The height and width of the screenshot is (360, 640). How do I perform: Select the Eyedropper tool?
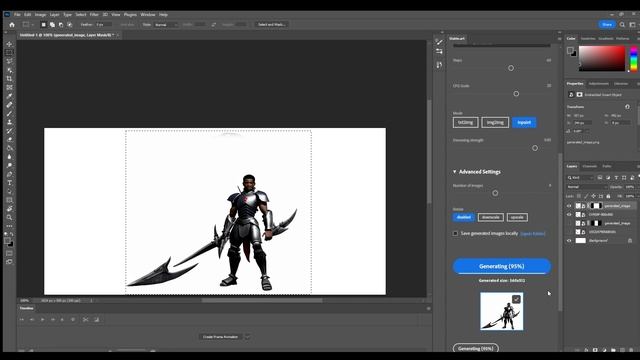pyautogui.click(x=9, y=96)
